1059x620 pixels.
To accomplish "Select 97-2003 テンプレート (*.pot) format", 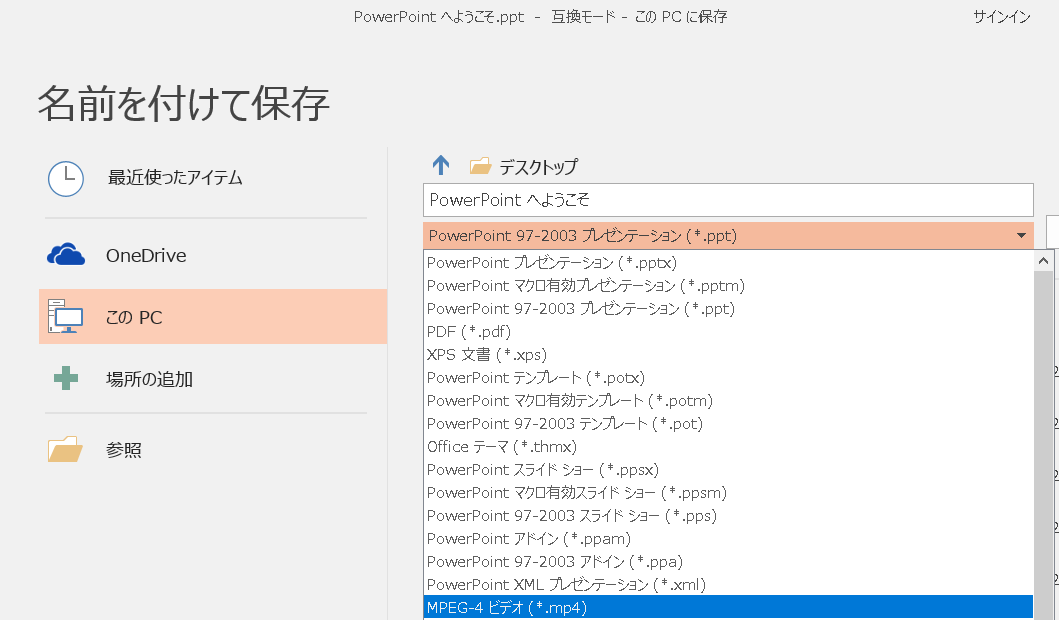I will 728,423.
